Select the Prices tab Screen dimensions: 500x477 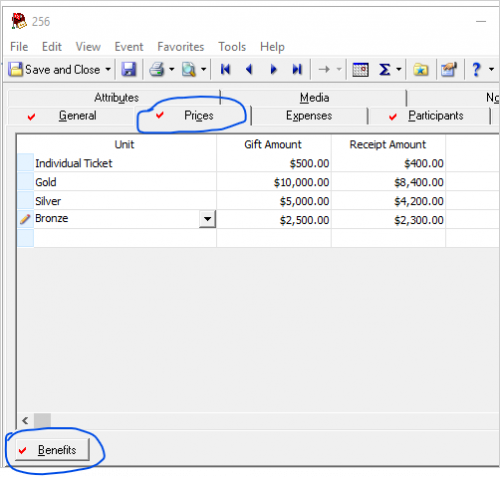193,116
